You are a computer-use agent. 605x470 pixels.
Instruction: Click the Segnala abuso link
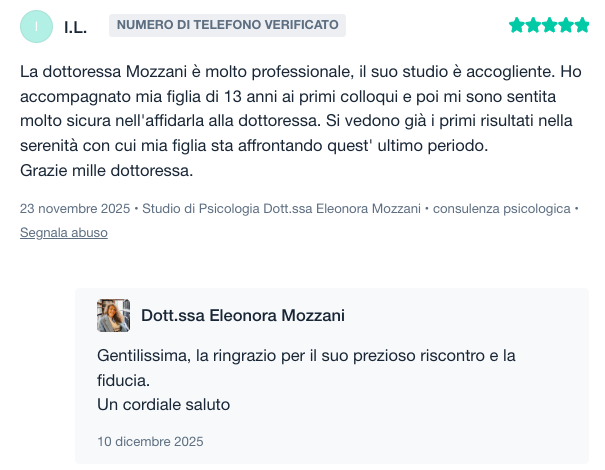pos(63,233)
